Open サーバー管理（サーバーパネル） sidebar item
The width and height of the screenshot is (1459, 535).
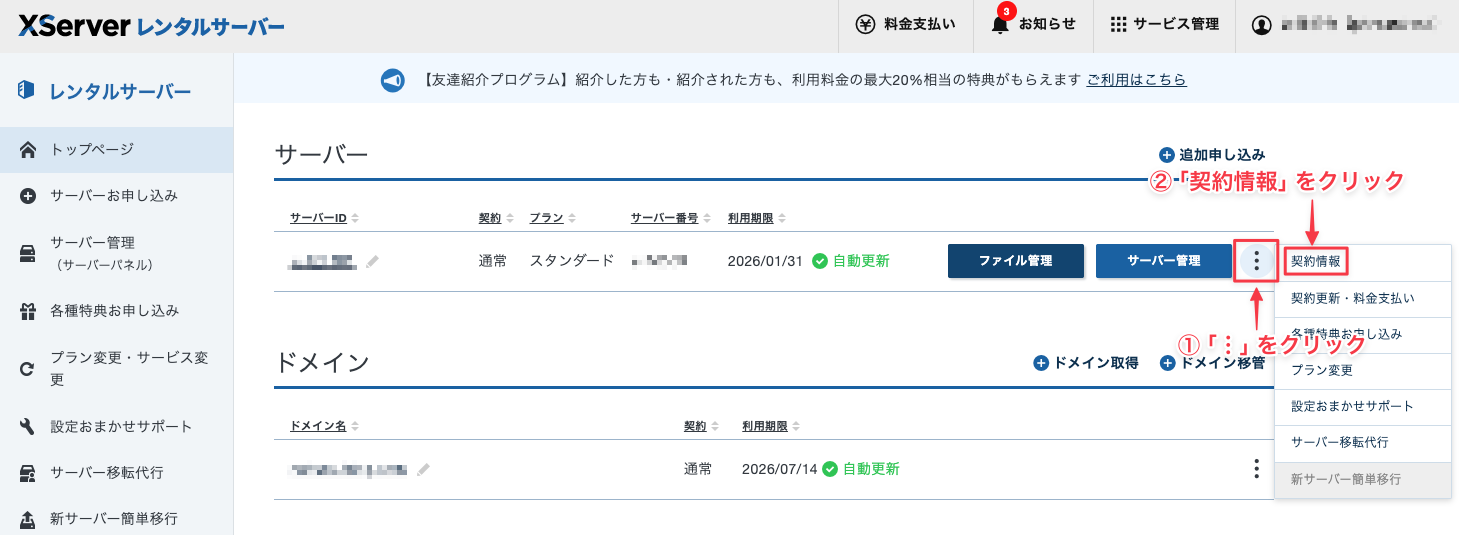[x=116, y=253]
